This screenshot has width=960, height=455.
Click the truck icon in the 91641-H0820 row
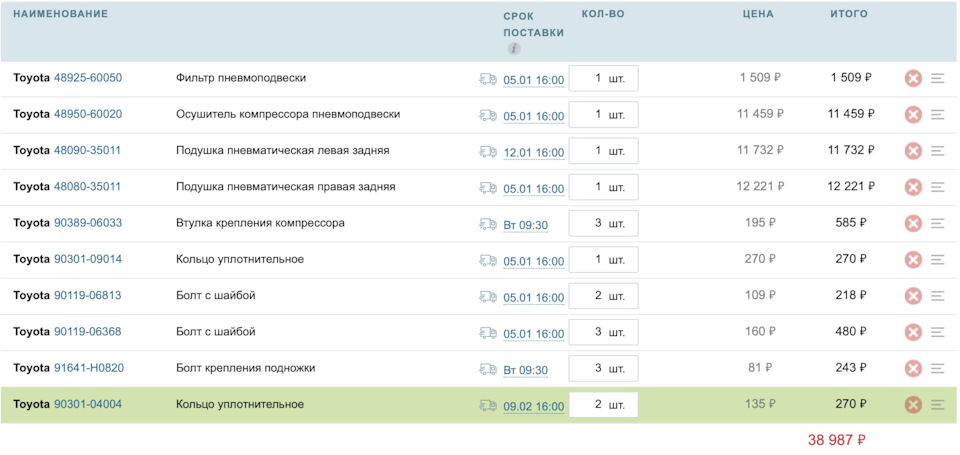click(488, 369)
